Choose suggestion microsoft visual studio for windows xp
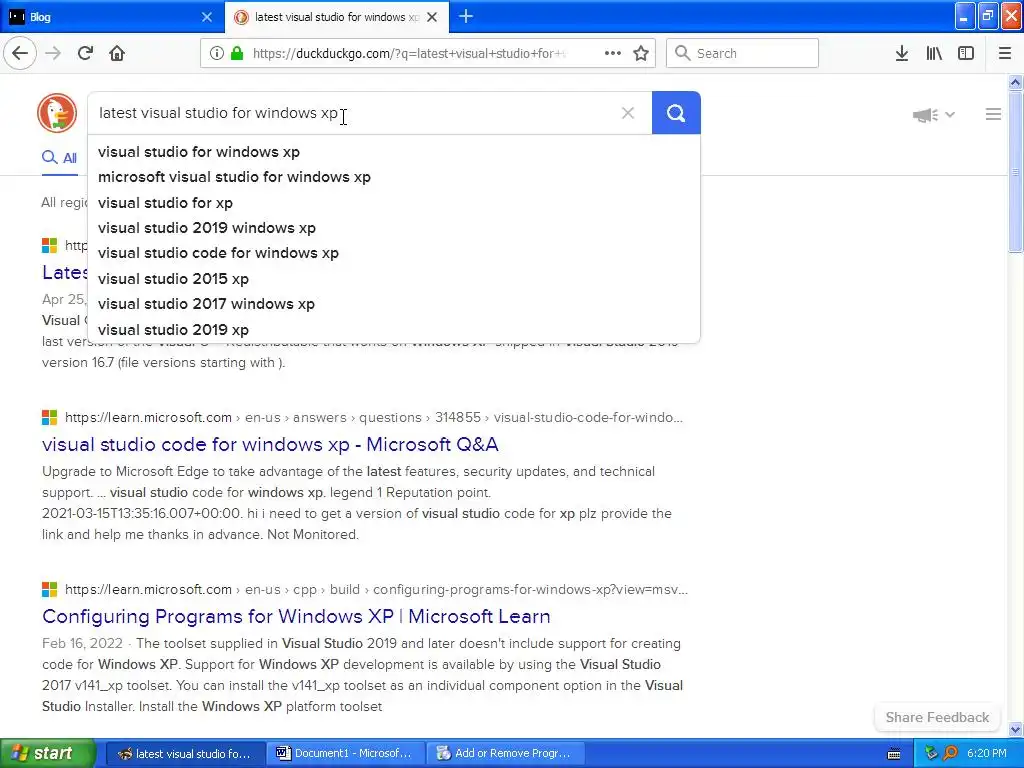 [x=394, y=177]
